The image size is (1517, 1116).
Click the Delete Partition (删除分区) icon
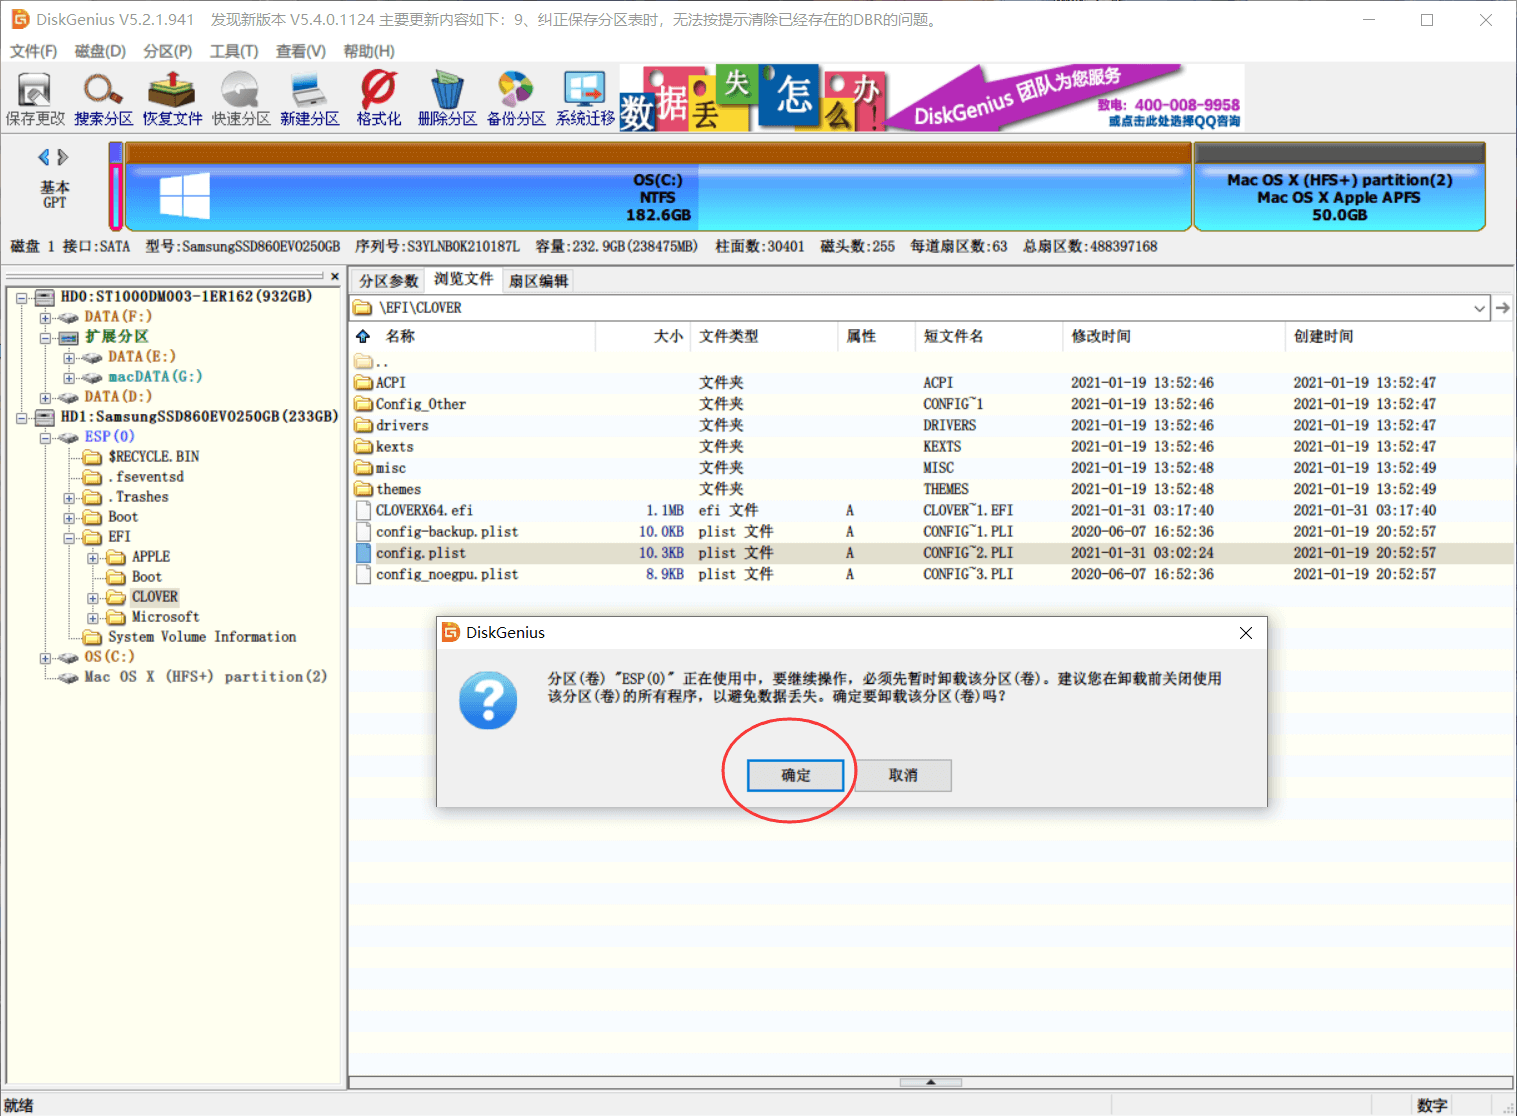point(447,98)
